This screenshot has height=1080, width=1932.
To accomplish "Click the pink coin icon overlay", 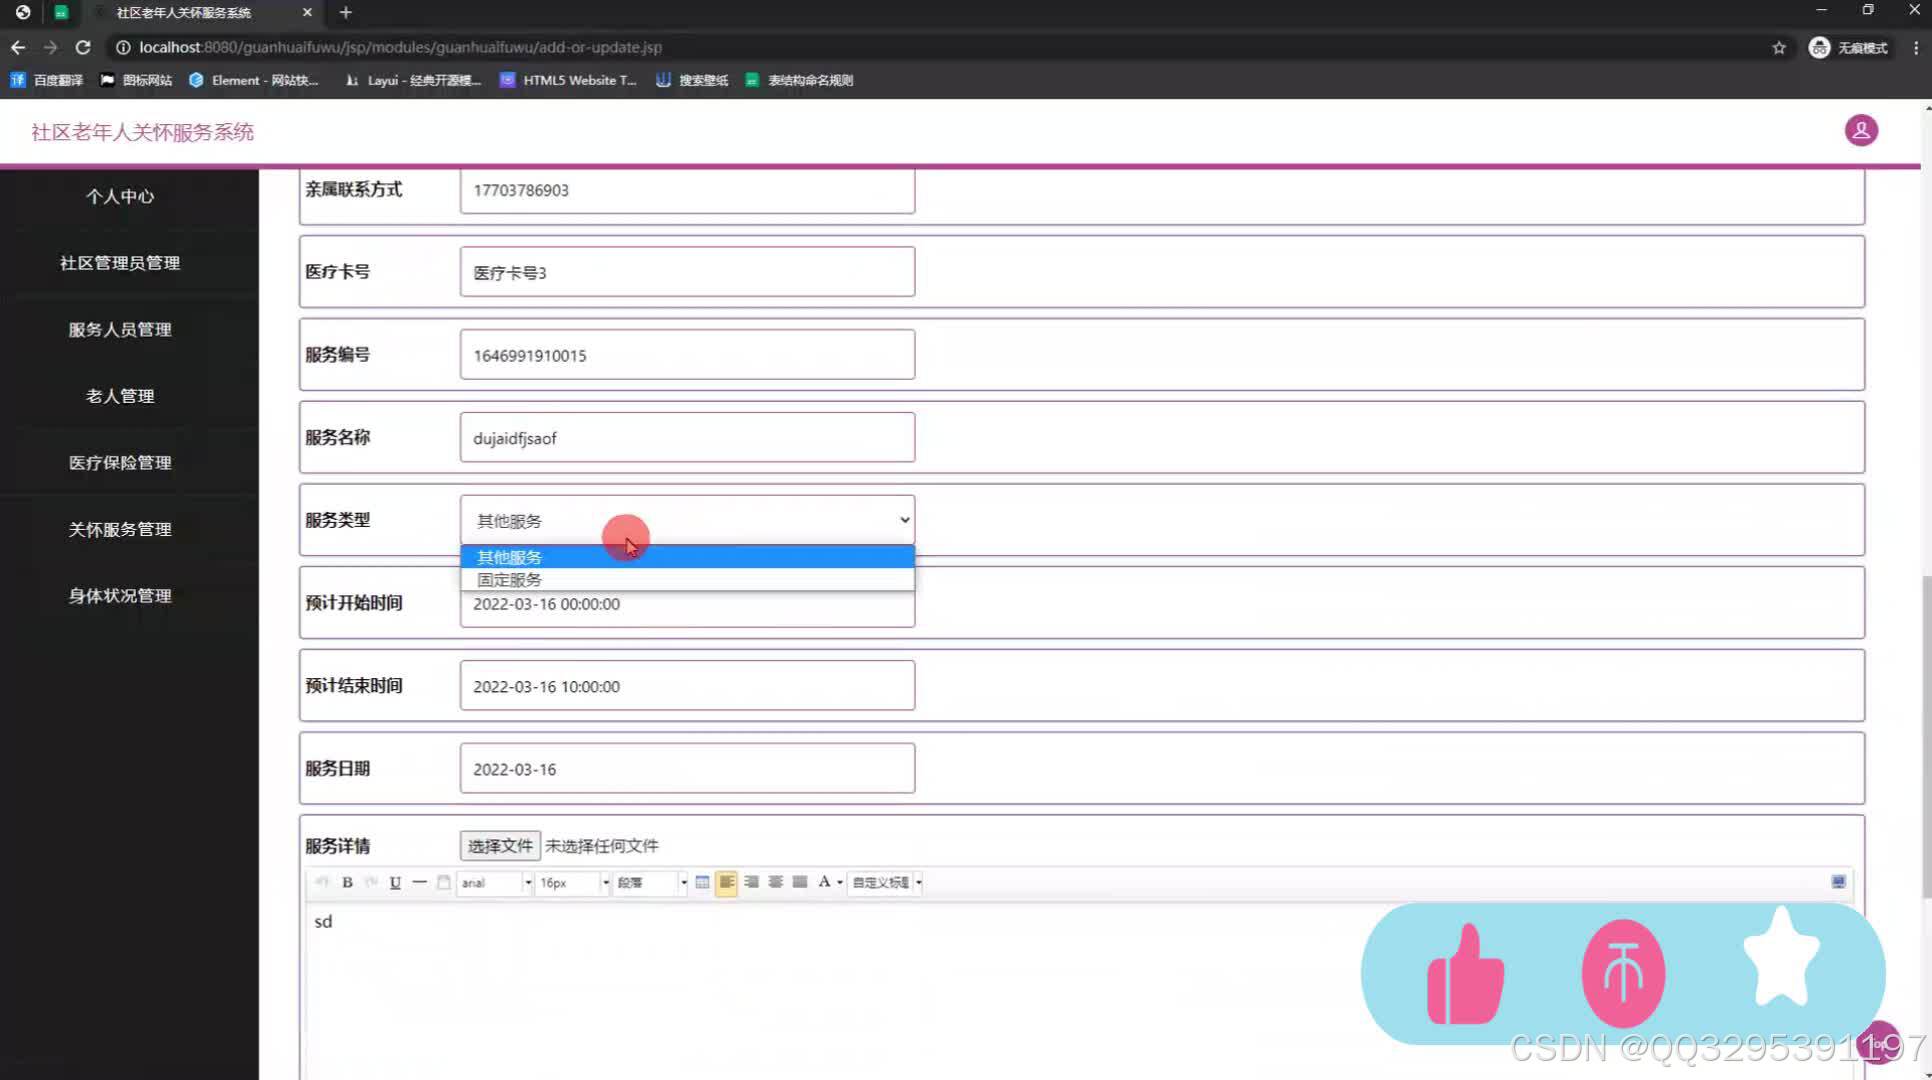I will [1623, 974].
